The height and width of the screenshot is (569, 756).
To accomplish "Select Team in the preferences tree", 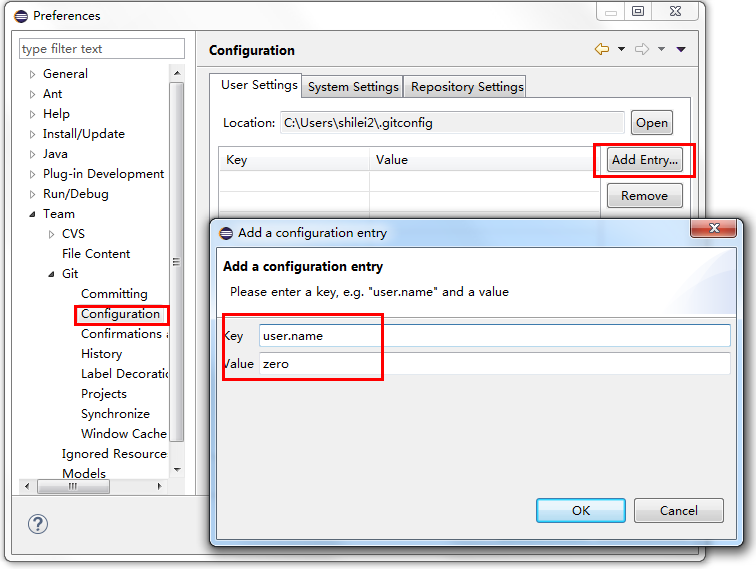I will [x=59, y=214].
